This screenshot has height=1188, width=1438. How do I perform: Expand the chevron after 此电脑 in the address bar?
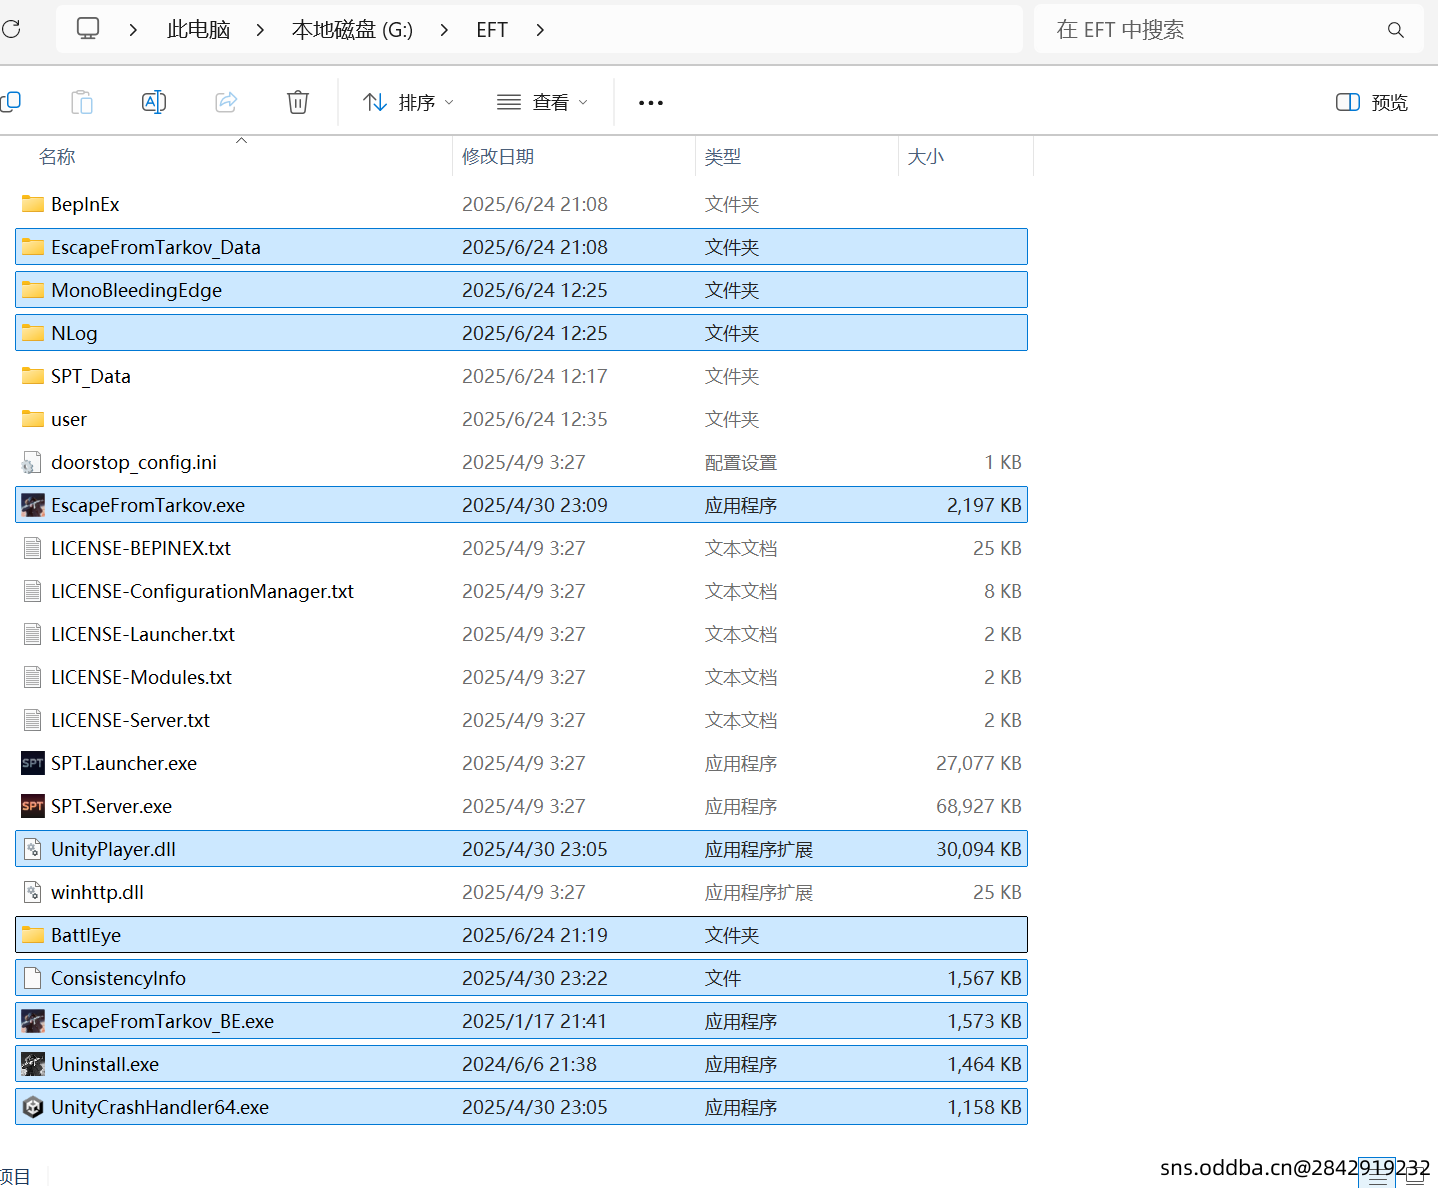[x=260, y=30]
